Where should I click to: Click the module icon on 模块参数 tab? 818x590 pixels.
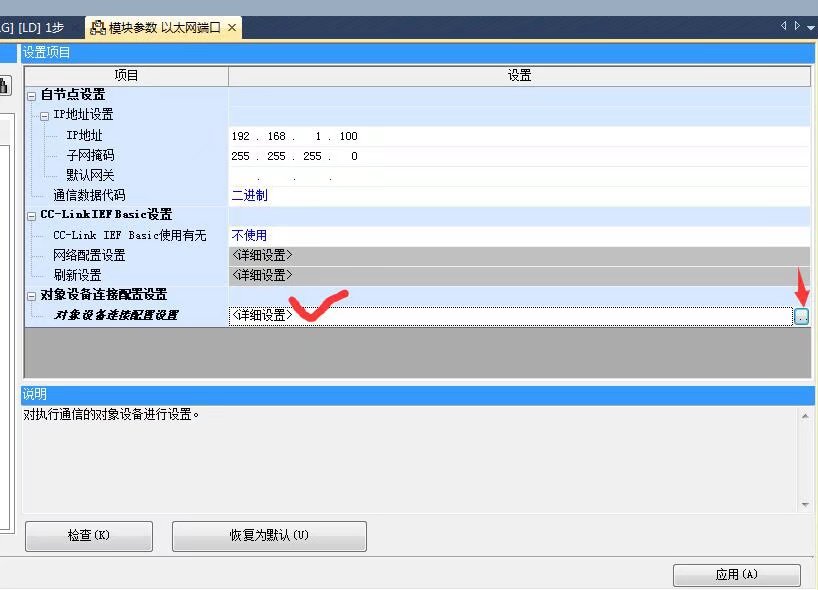point(98,28)
